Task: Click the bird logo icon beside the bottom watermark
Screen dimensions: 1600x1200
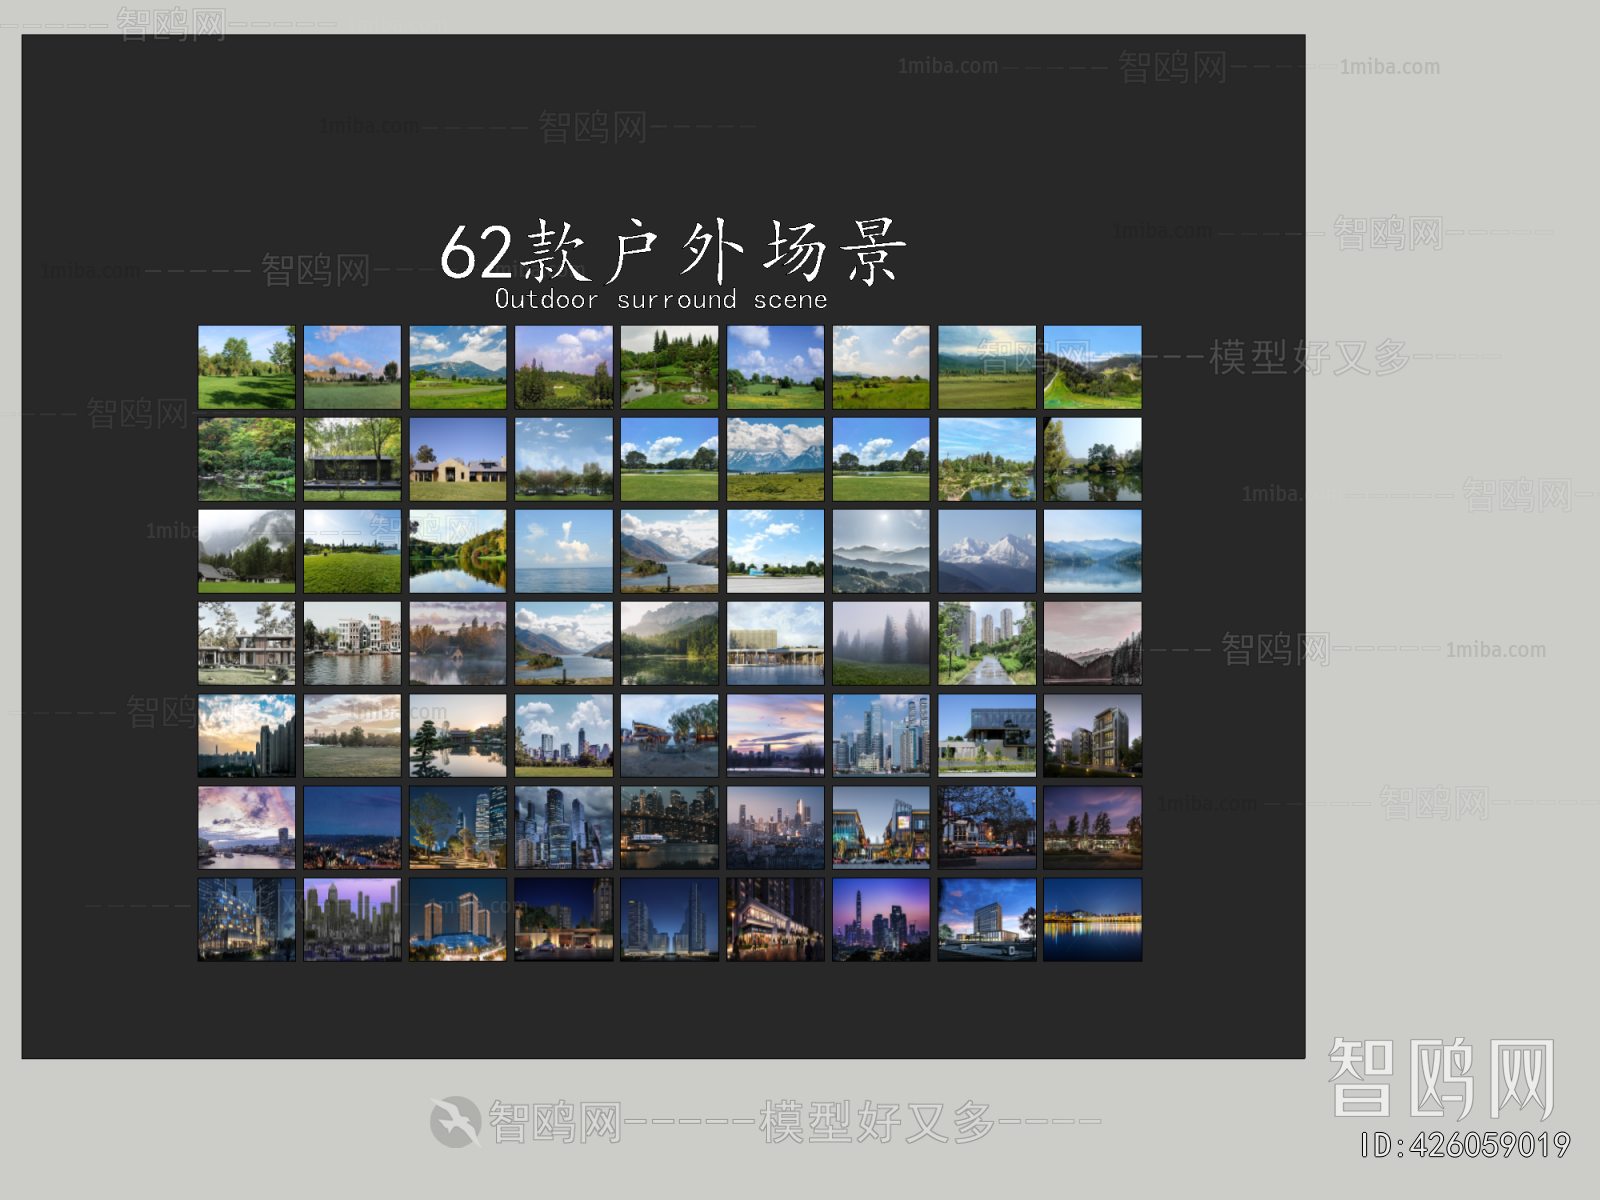Action: [x=455, y=1122]
